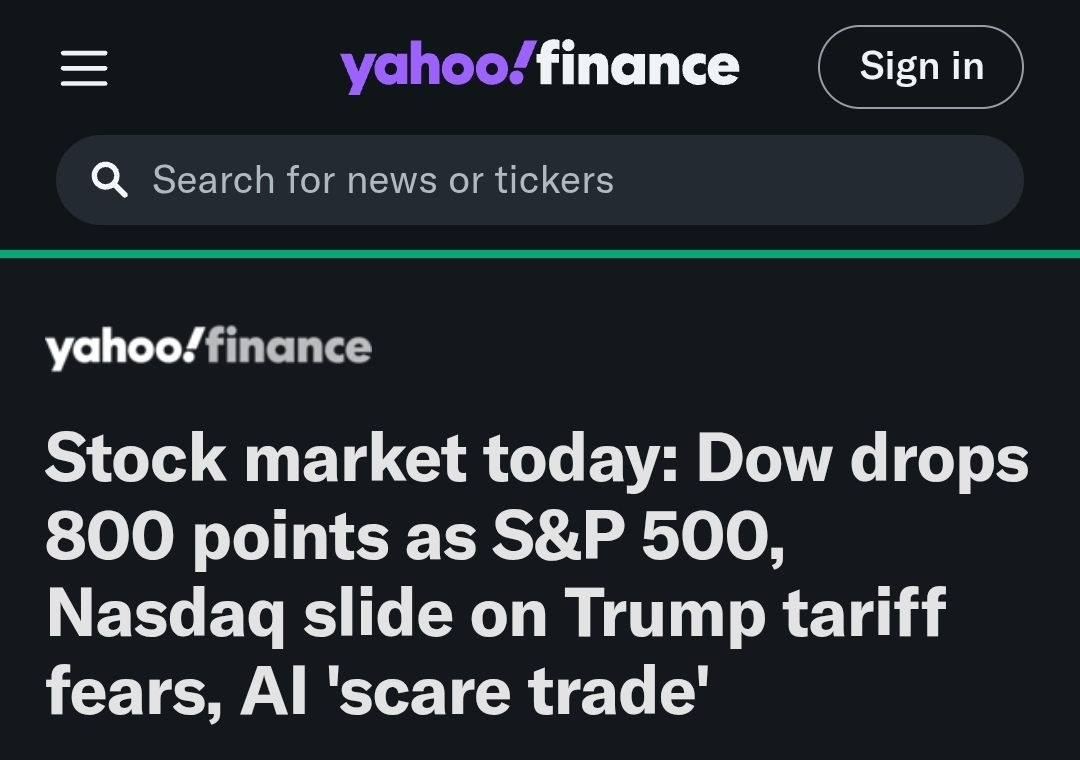Click the 'finance' part of article source logo
The width and height of the screenshot is (1080, 760).
[x=289, y=348]
